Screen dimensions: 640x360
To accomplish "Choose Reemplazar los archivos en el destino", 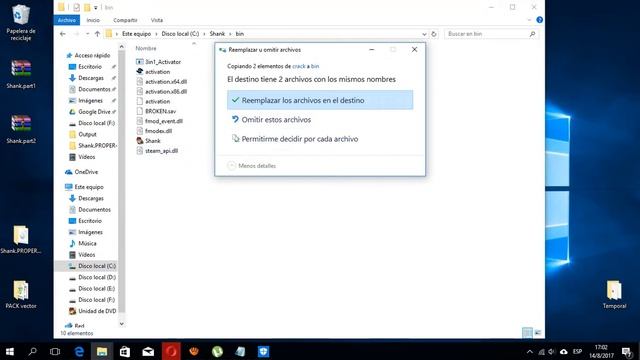I will 320,100.
